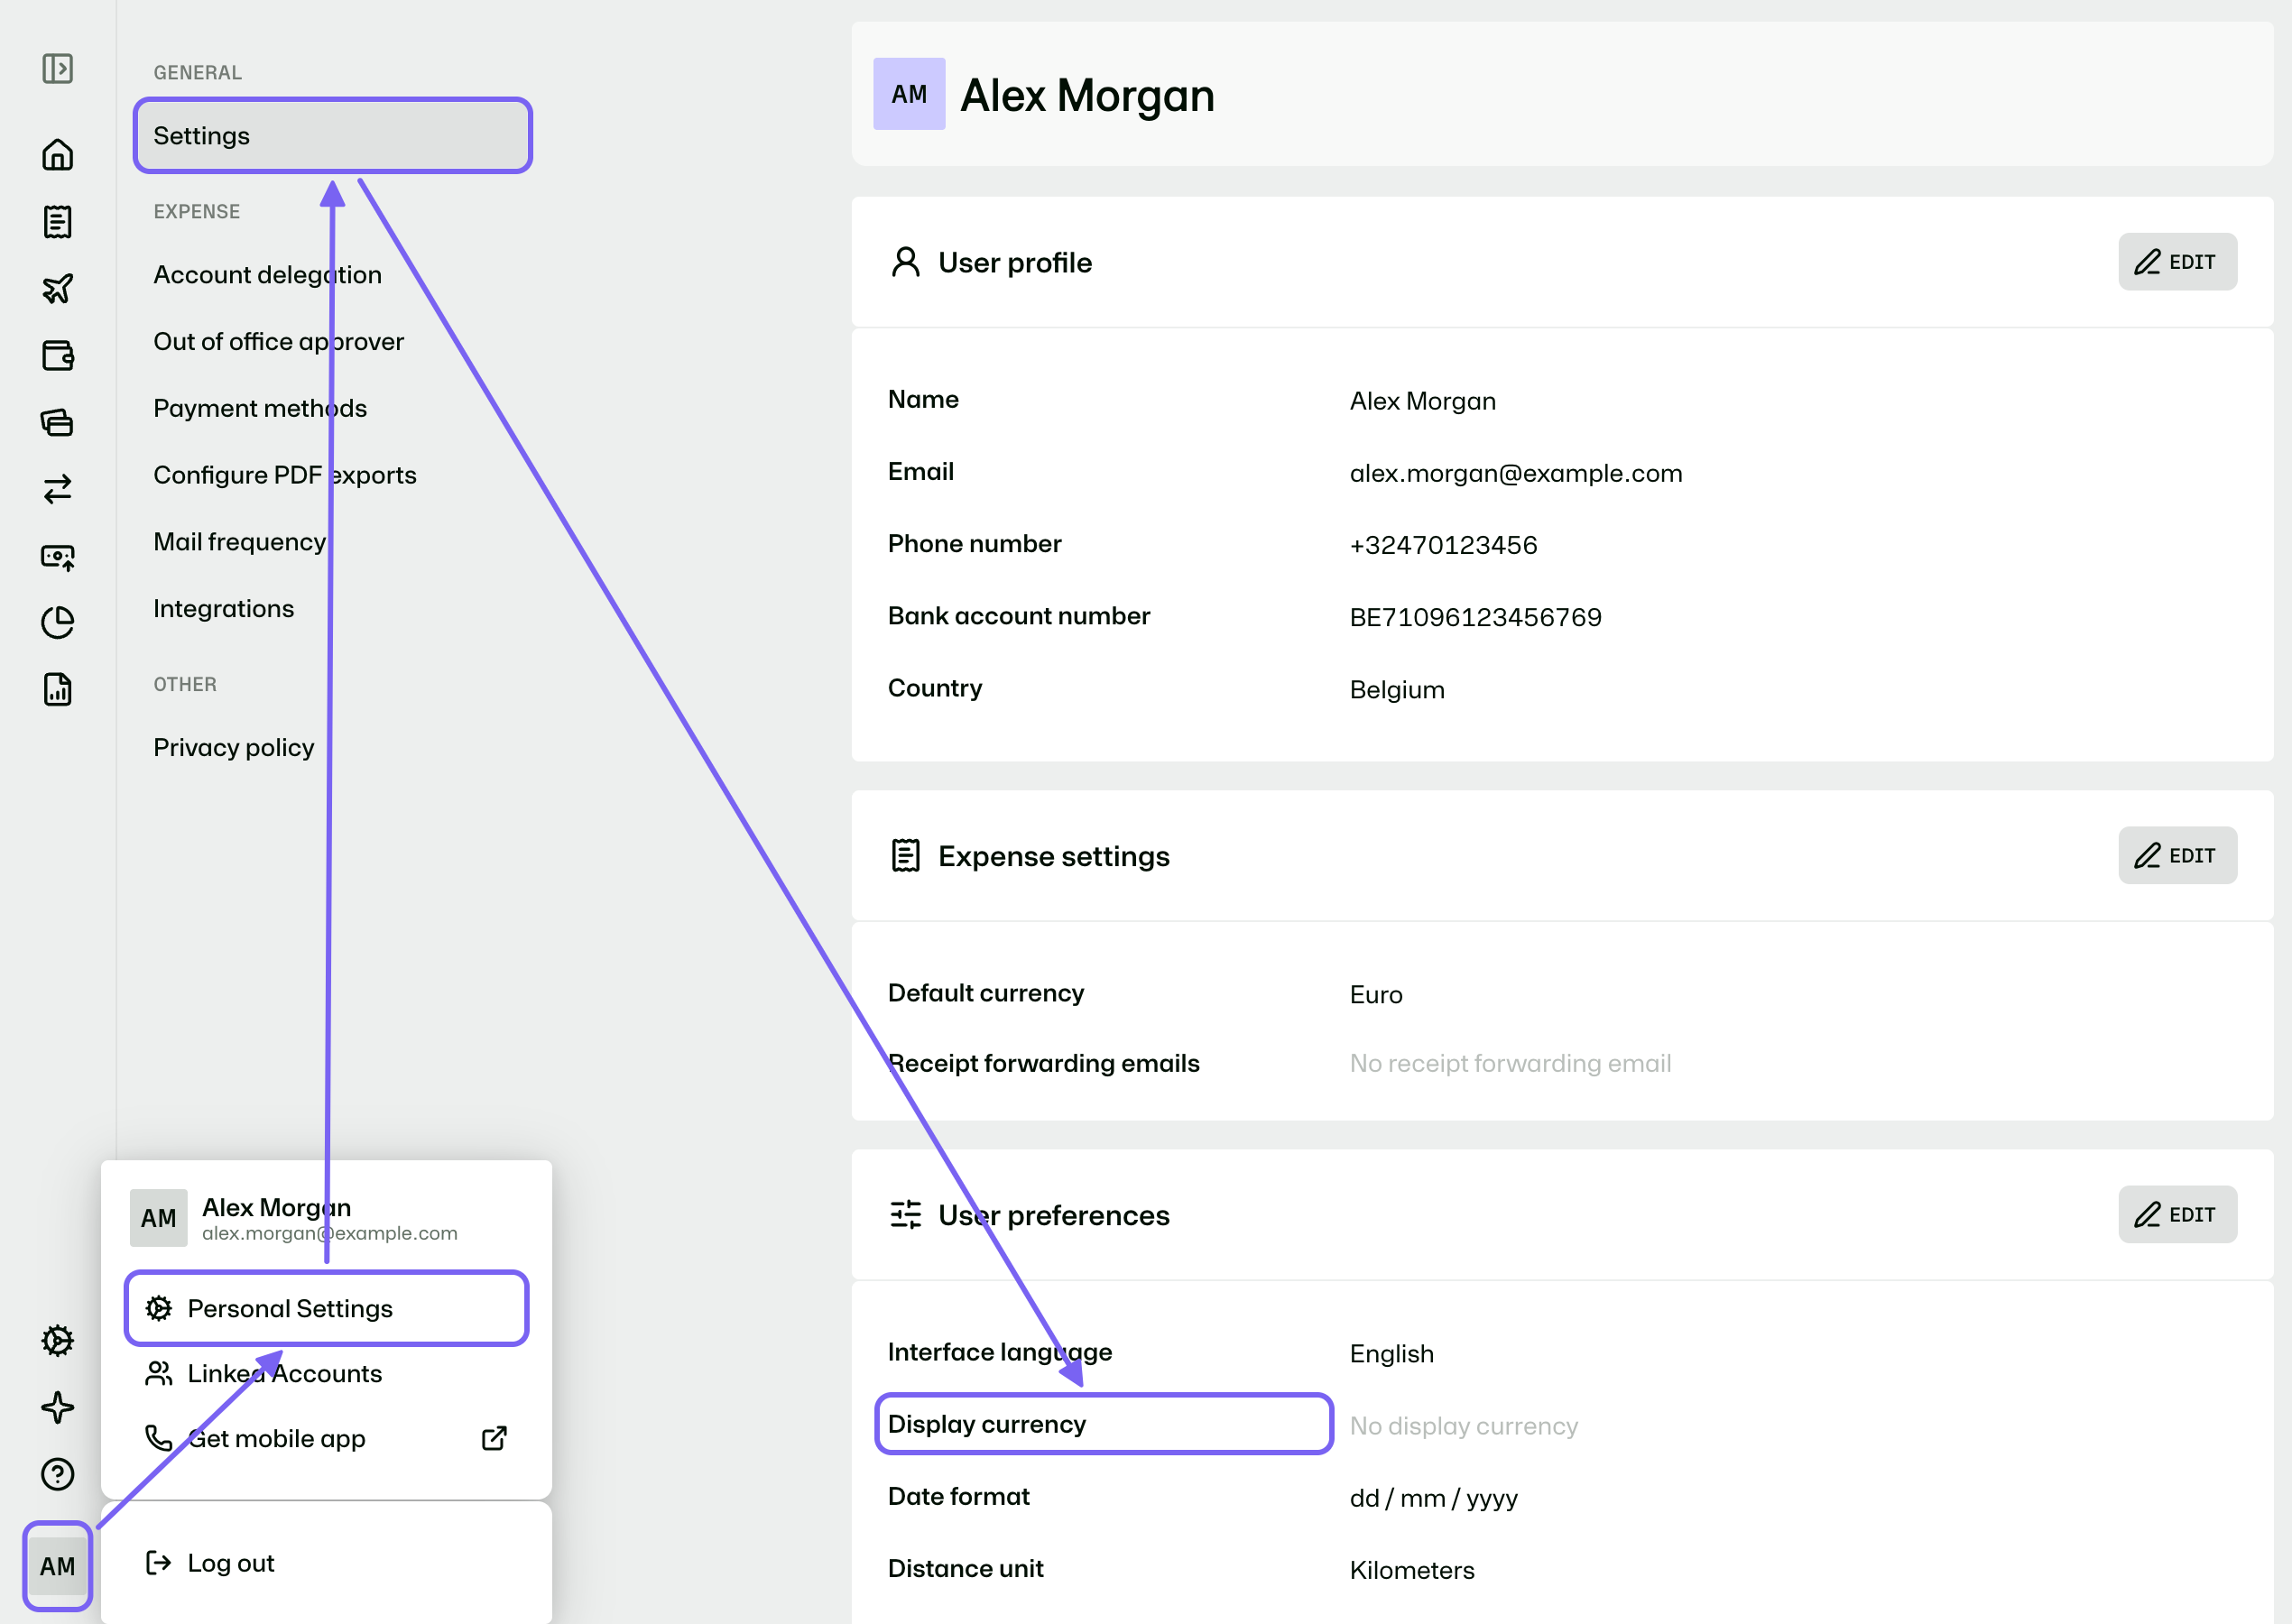This screenshot has width=2292, height=1624.
Task: Open the travel airplane icon in the sidebar
Action: pos(57,289)
